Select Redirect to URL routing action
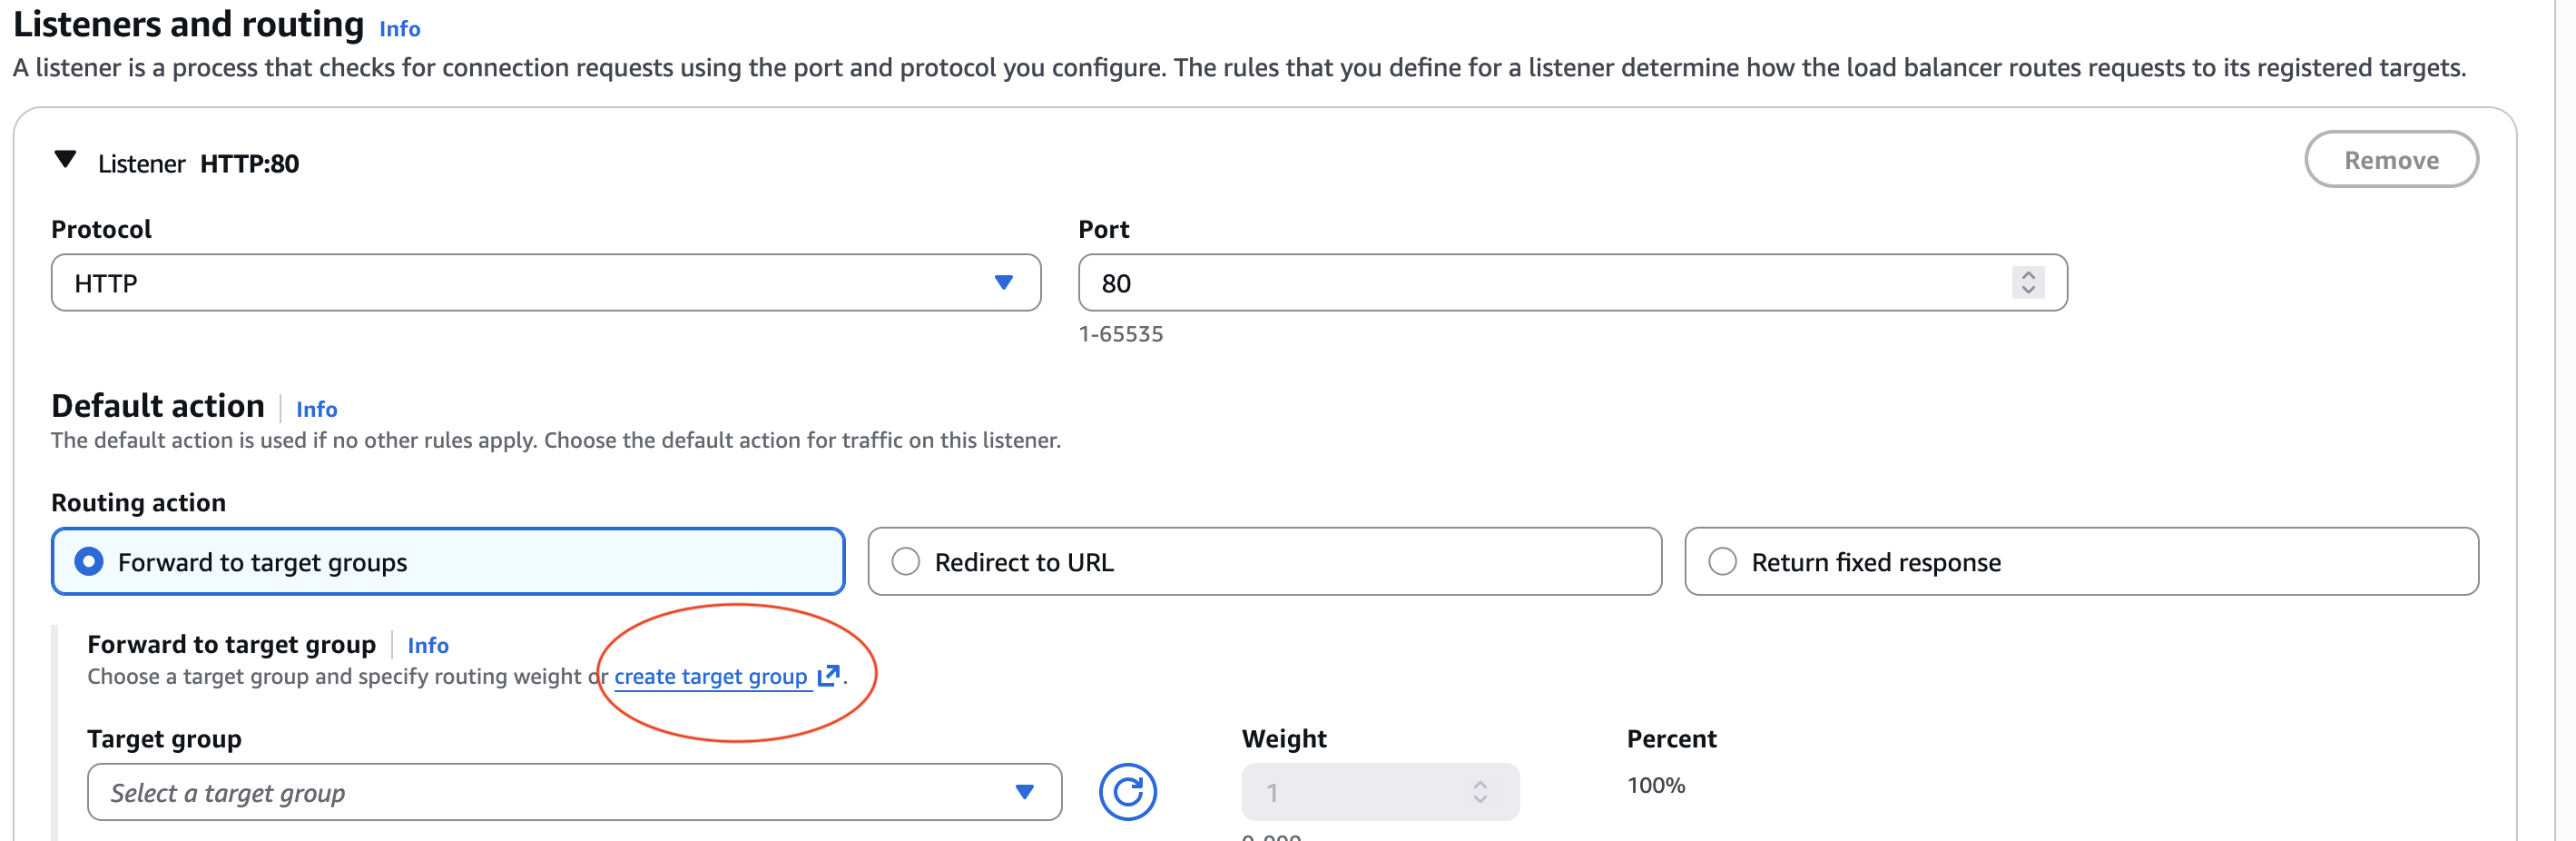2576x841 pixels. (906, 562)
